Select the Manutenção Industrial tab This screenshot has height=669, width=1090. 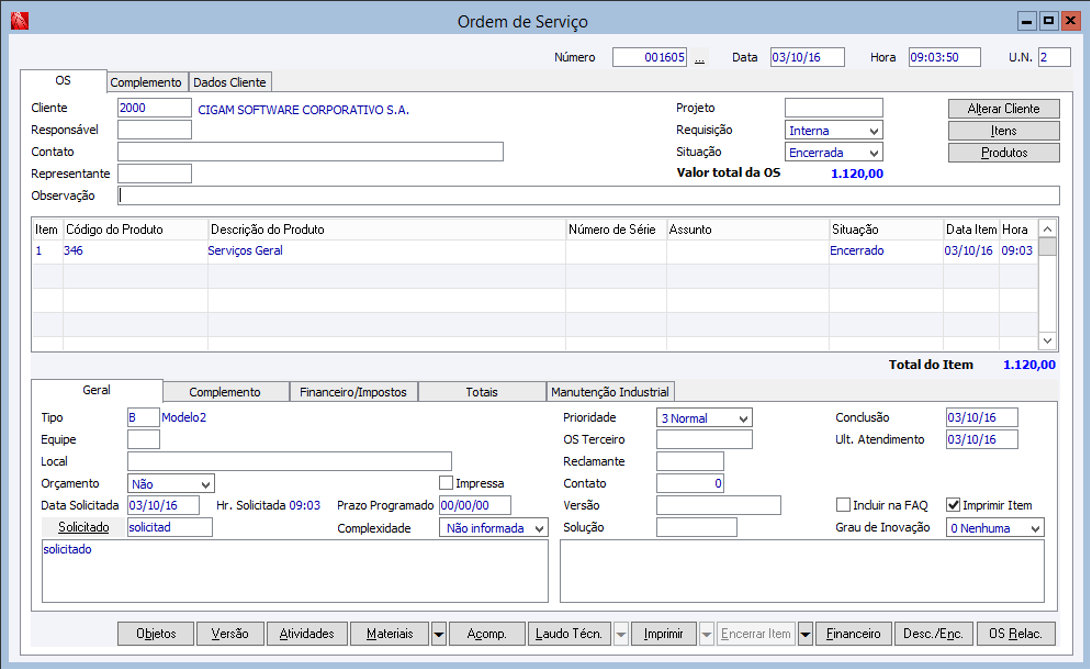click(x=610, y=392)
